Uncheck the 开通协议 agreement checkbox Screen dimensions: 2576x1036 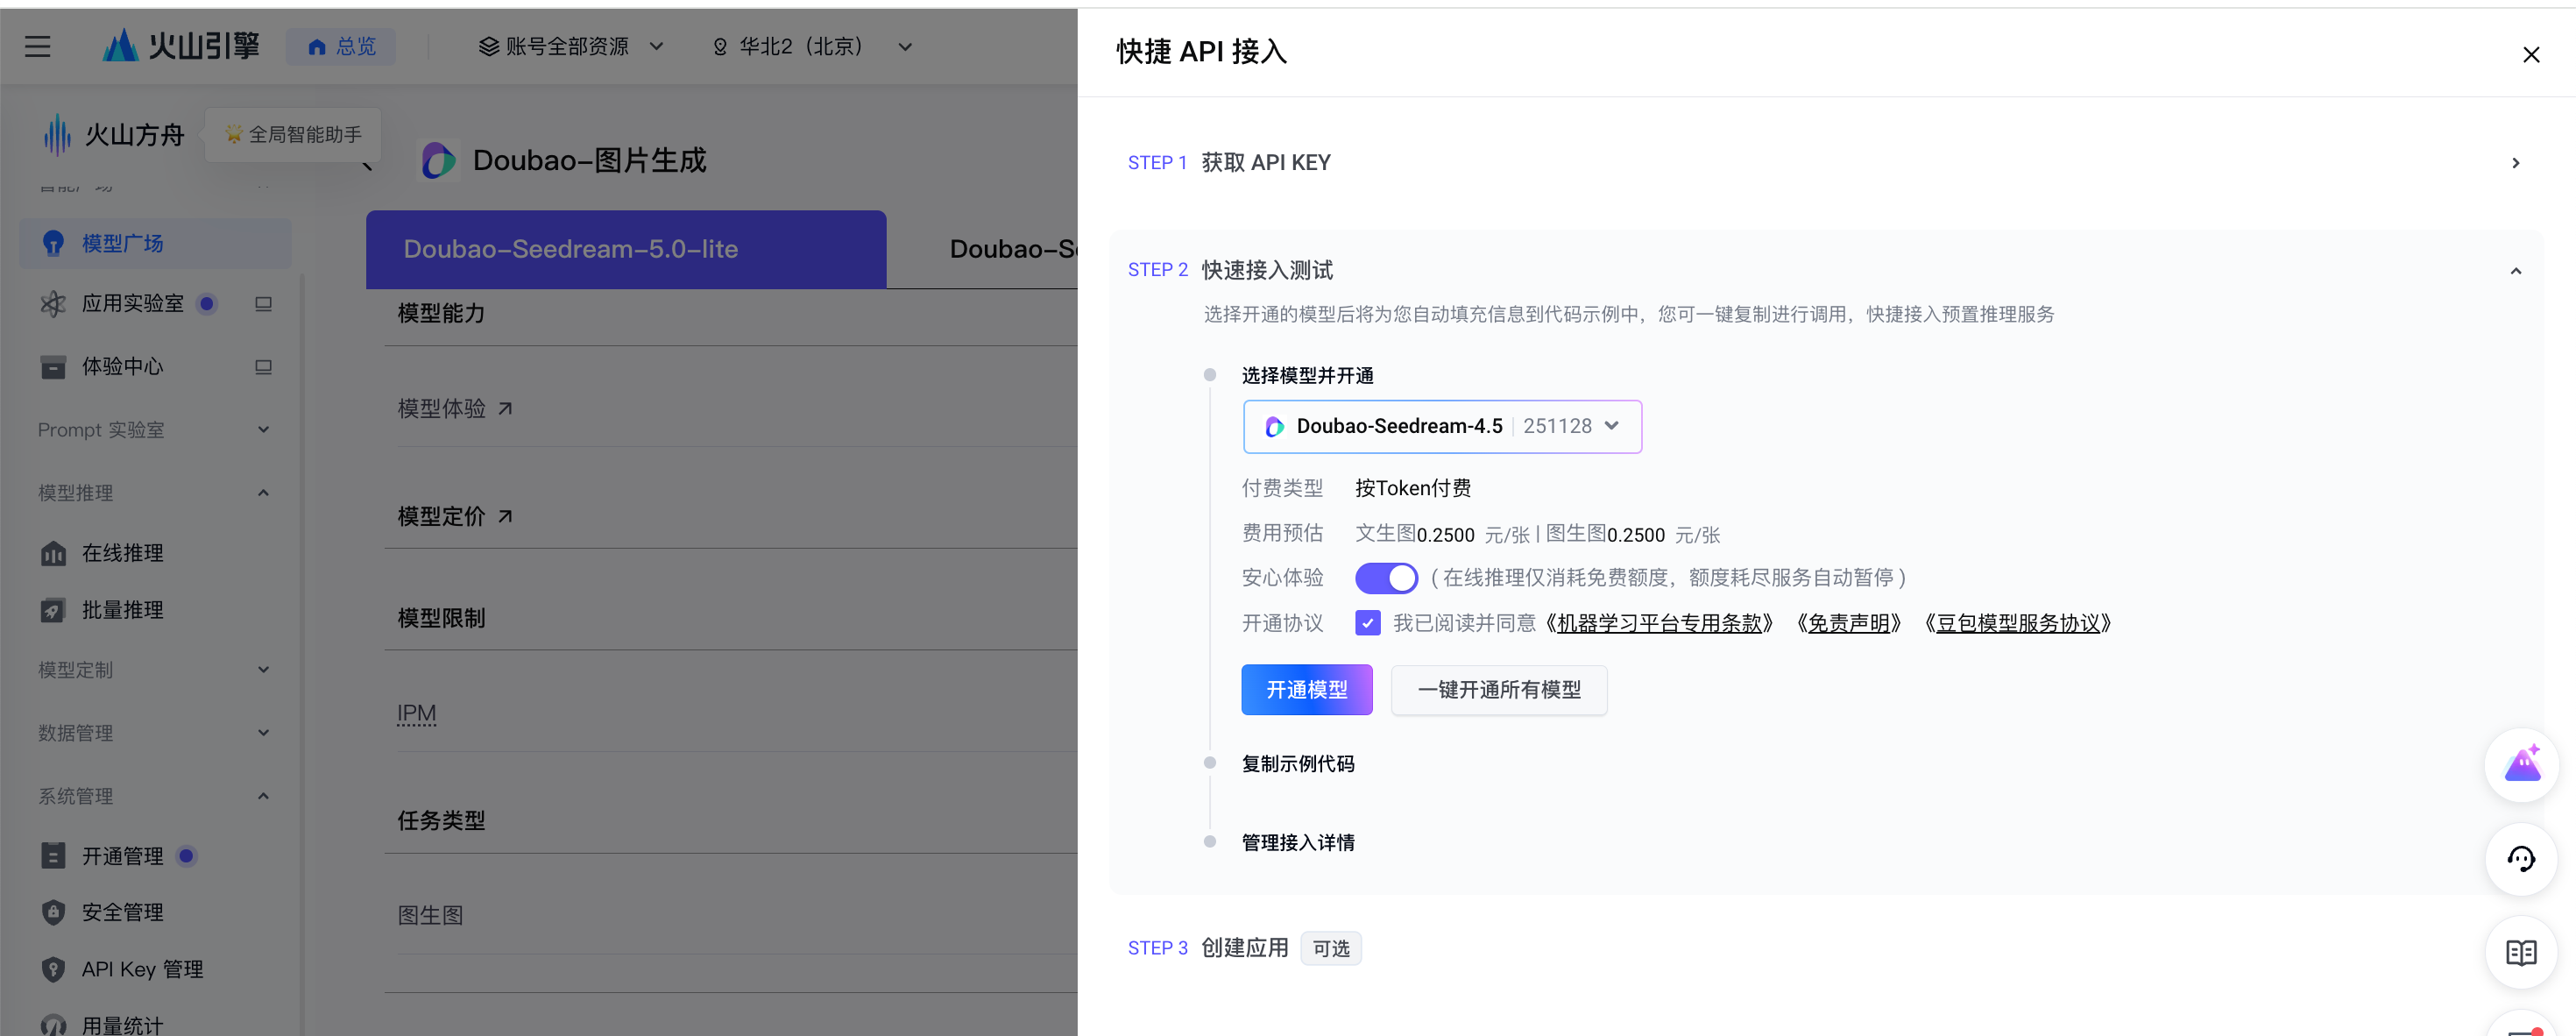(x=1367, y=623)
